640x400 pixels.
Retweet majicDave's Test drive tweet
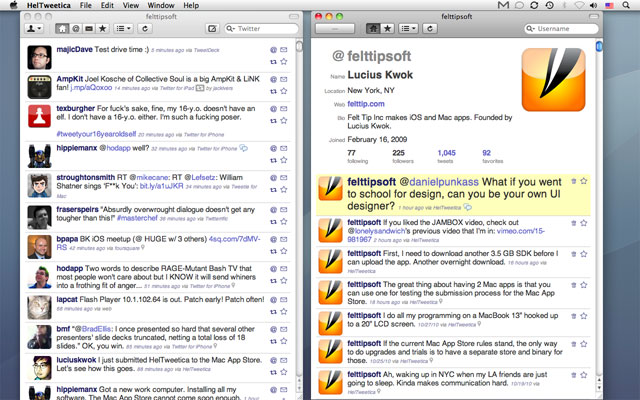[x=273, y=62]
